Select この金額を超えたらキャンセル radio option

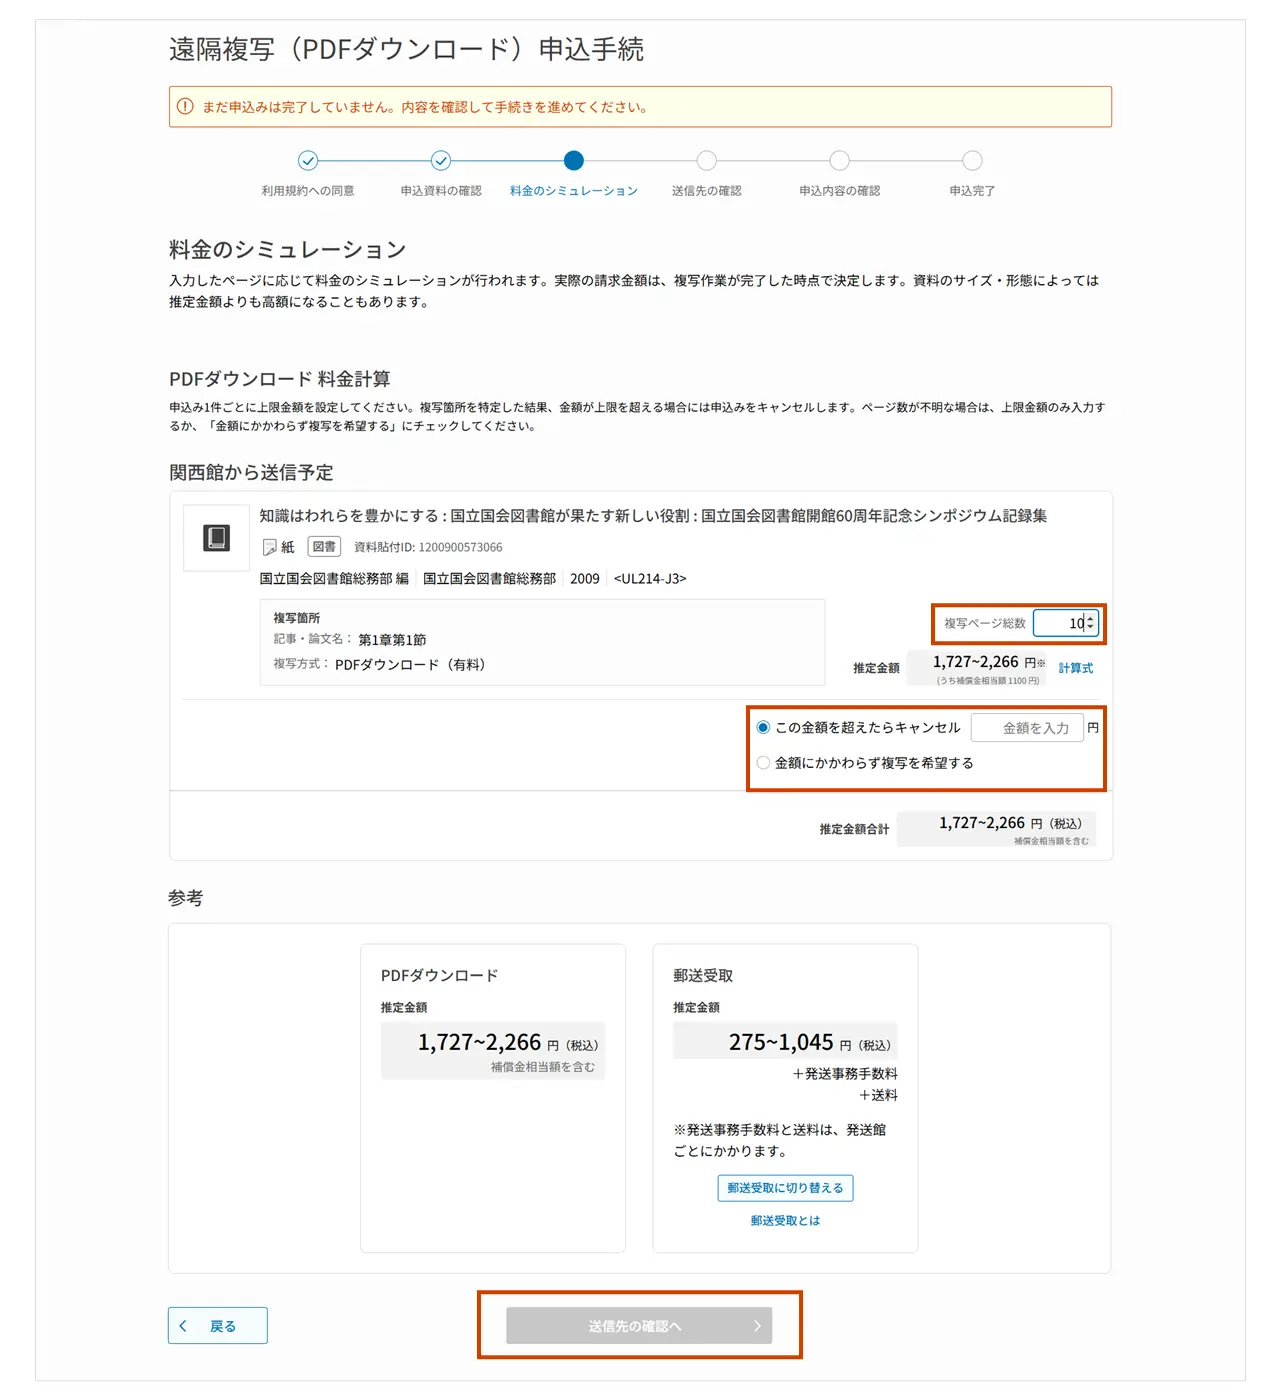click(x=764, y=728)
